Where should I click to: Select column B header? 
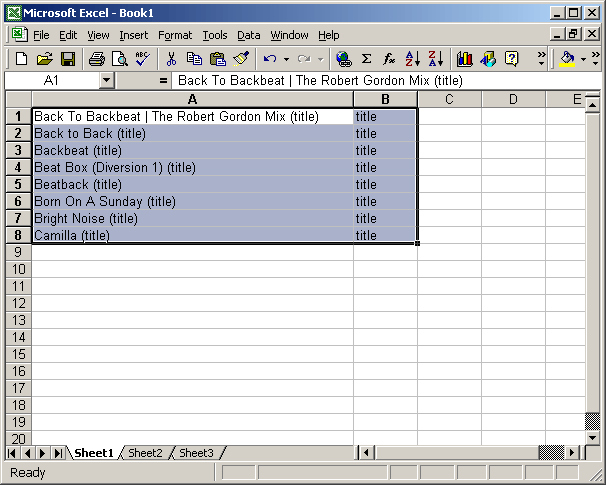click(x=385, y=99)
